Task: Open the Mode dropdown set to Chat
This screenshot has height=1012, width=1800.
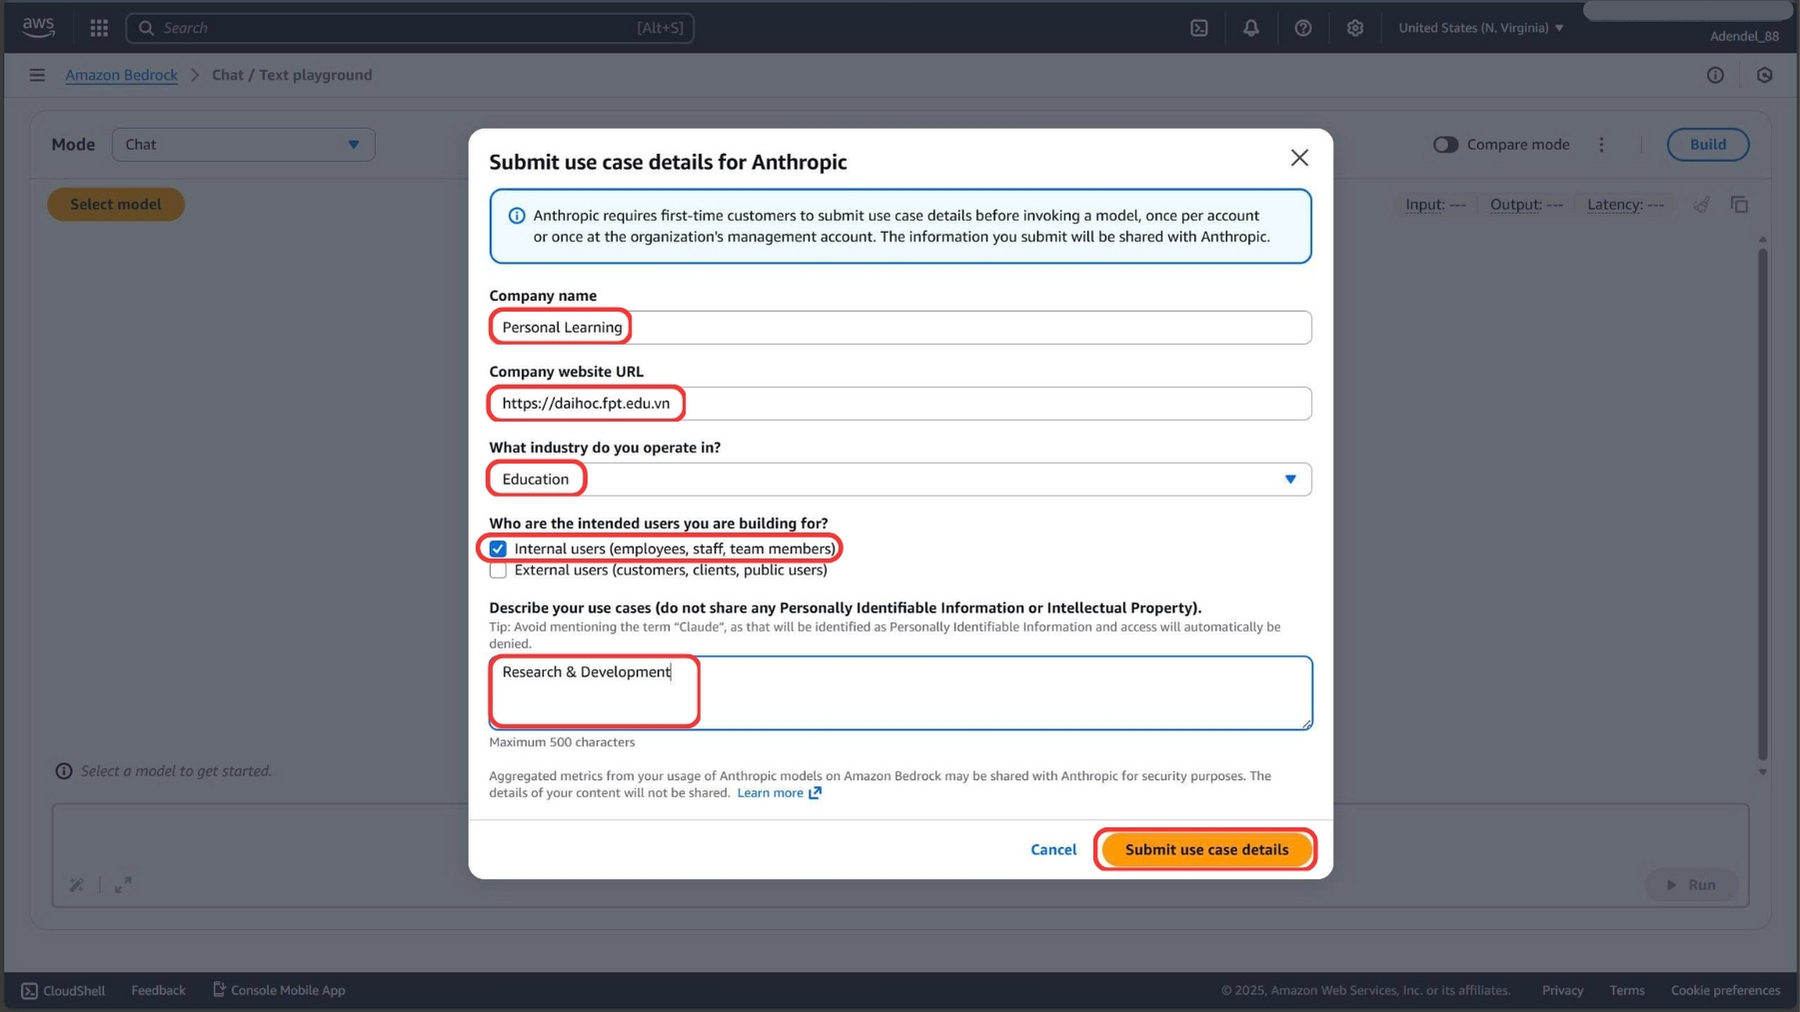Action: (x=243, y=144)
